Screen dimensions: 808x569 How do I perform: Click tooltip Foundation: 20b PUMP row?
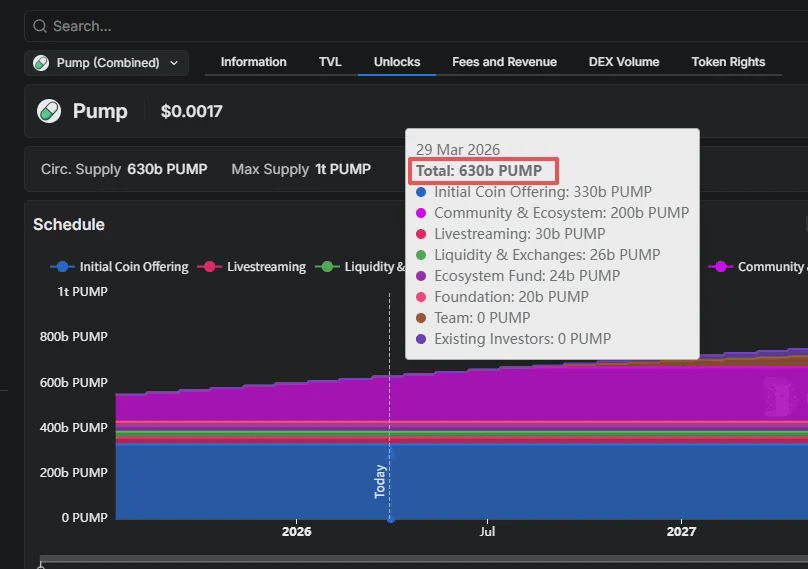(x=502, y=297)
